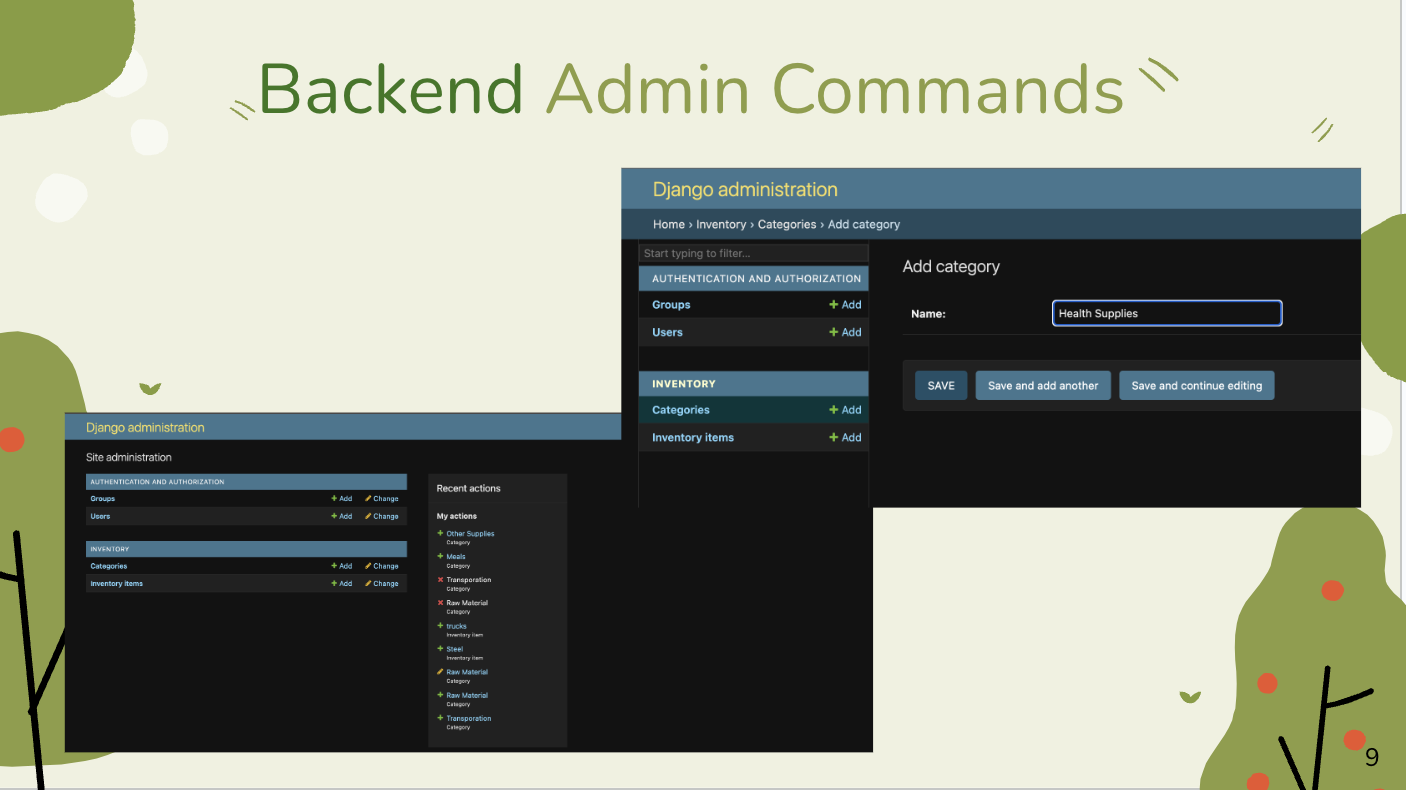Click plus Add in Inventory items row, Site administration
Screen dimensions: 1406x790
coord(342,584)
